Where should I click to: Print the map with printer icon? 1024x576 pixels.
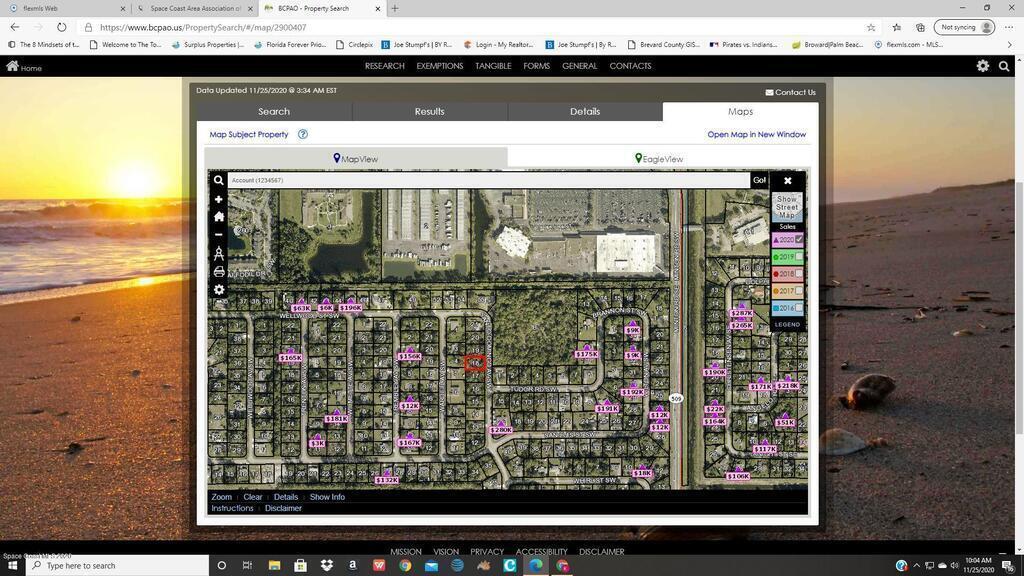click(218, 271)
